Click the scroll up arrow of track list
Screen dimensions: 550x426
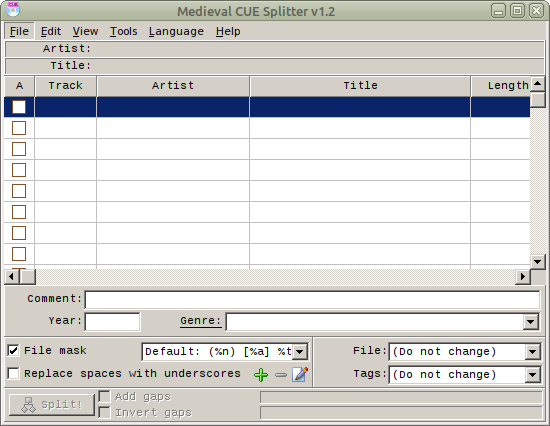pos(537,84)
